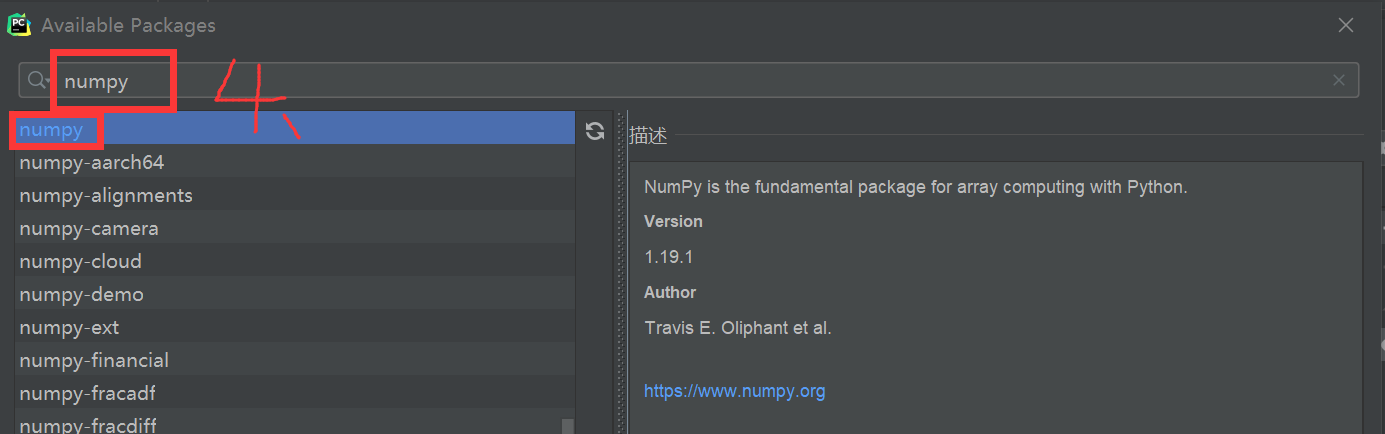Select numpy-fracadf in the package list
Screen dimensions: 1385x434
(295, 393)
